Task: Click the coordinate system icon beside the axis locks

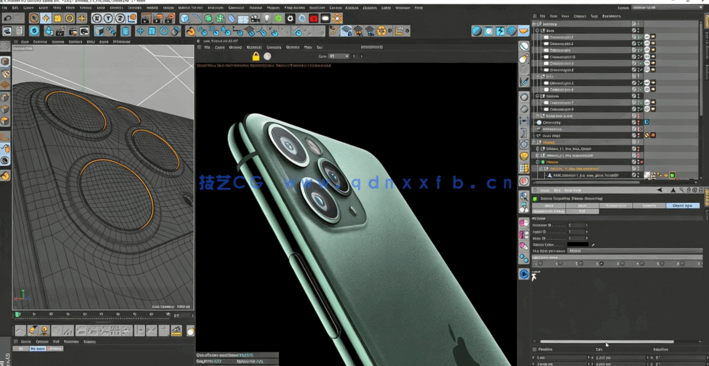Action: [132, 18]
